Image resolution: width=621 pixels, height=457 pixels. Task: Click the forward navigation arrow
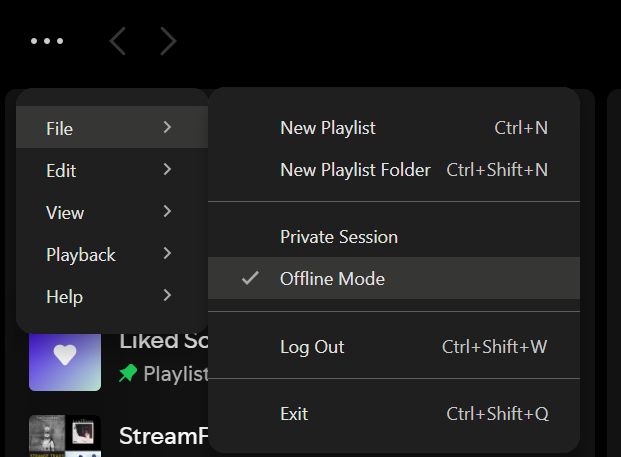pos(168,41)
